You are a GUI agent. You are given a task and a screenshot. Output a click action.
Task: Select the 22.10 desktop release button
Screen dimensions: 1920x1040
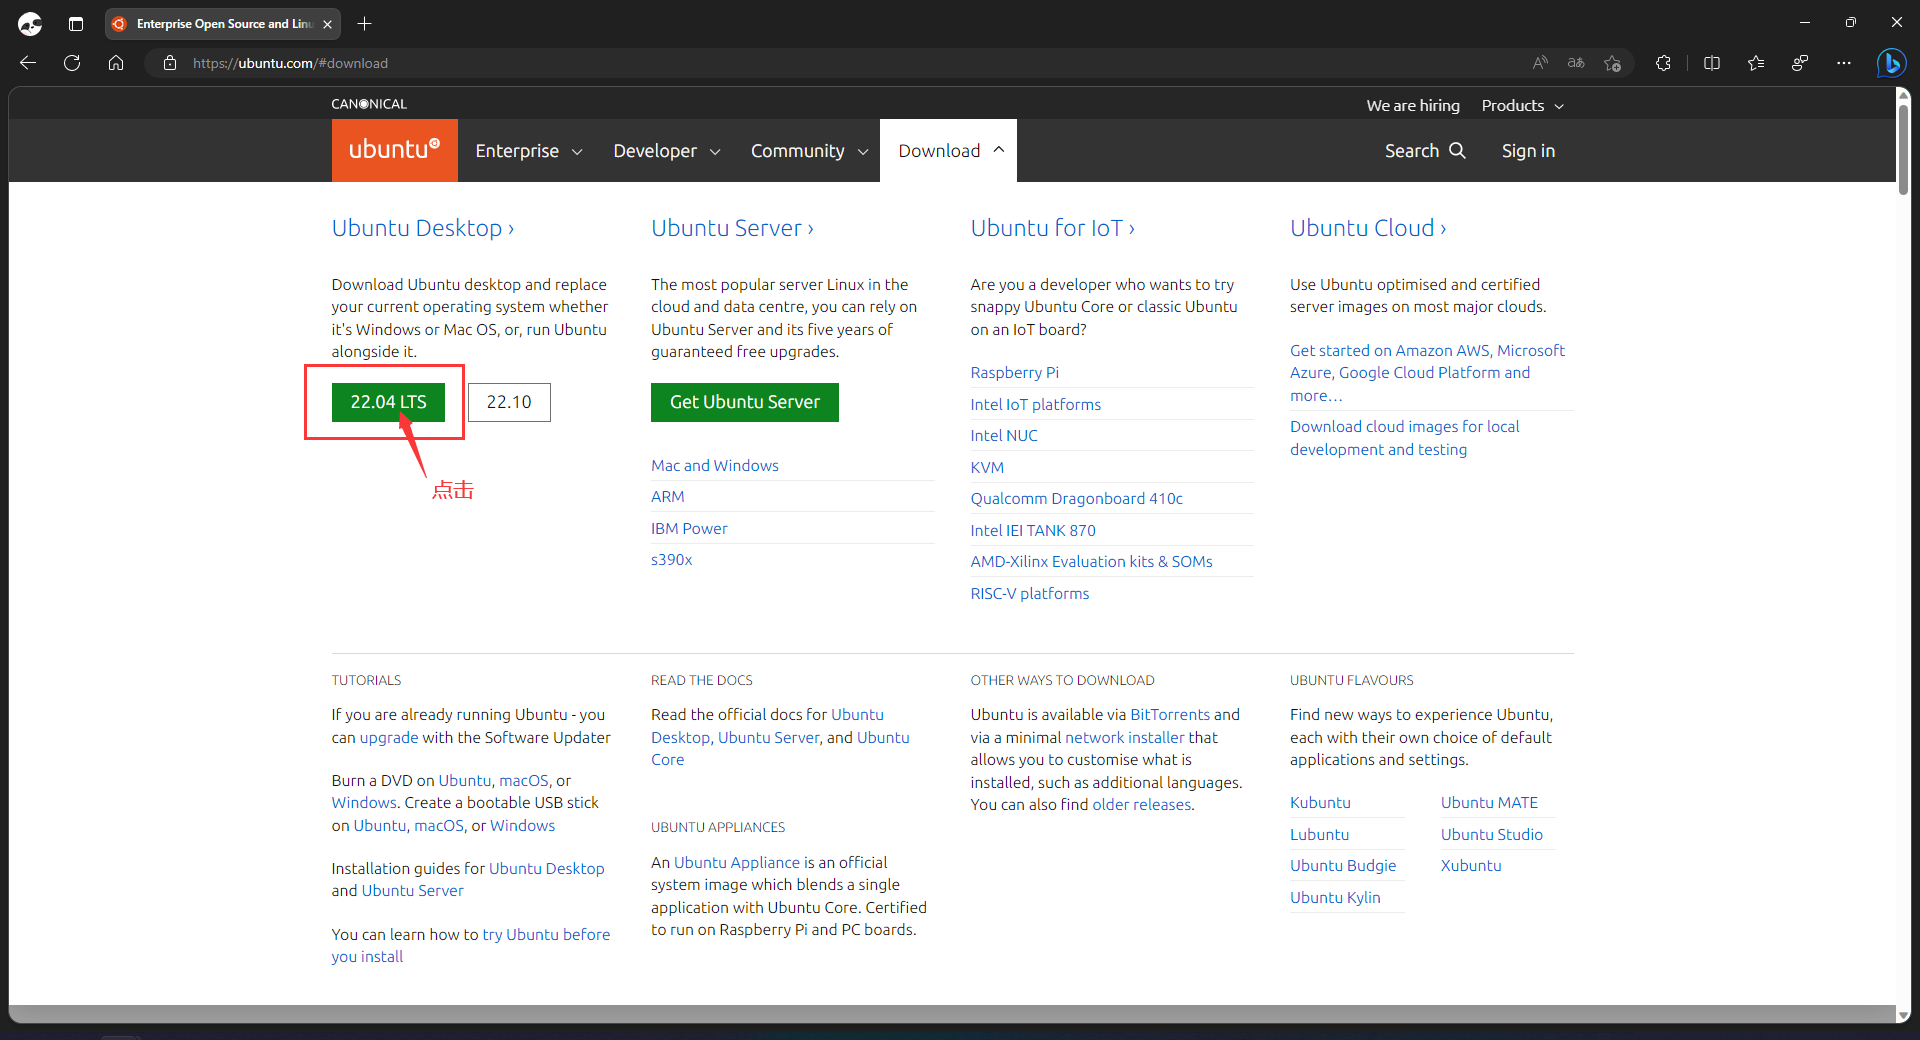pos(509,402)
